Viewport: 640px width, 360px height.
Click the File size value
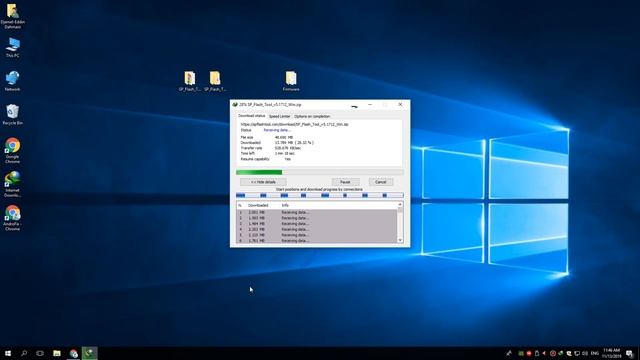tap(284, 138)
